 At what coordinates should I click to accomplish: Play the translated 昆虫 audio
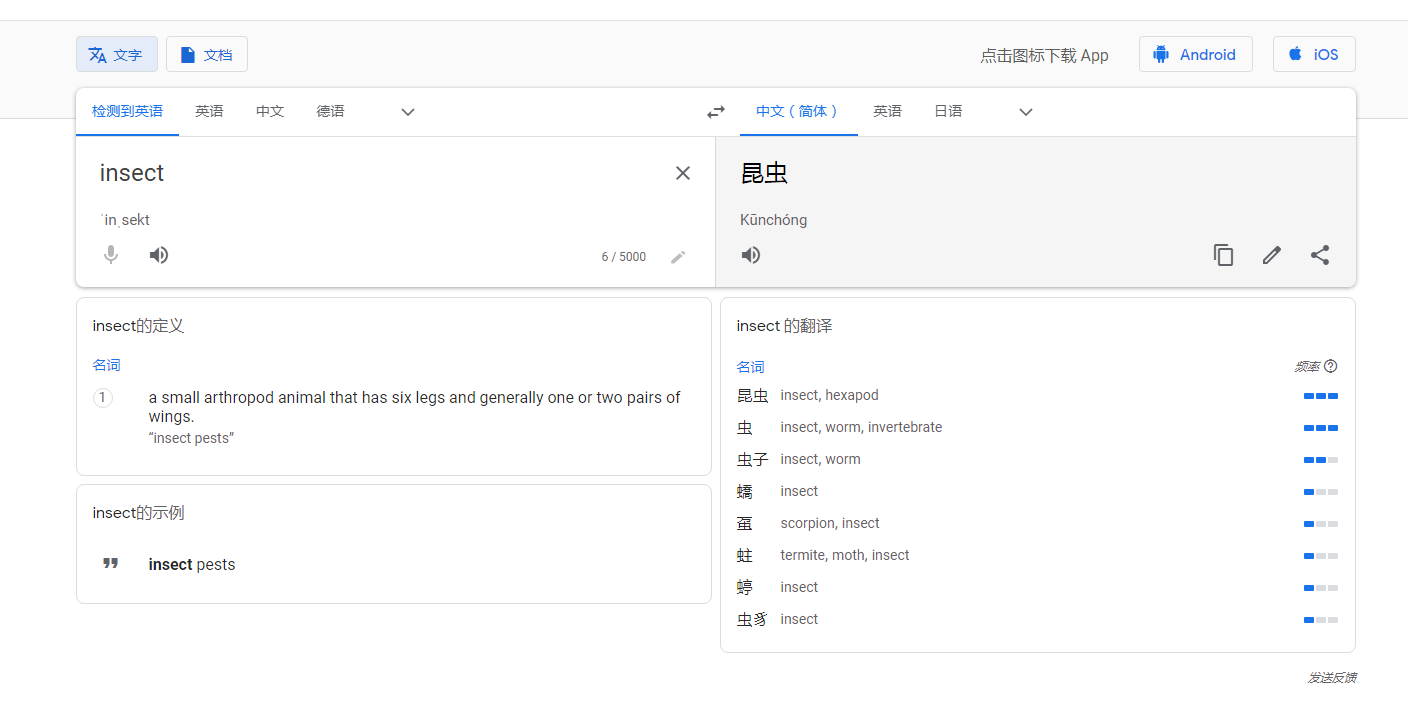click(751, 255)
